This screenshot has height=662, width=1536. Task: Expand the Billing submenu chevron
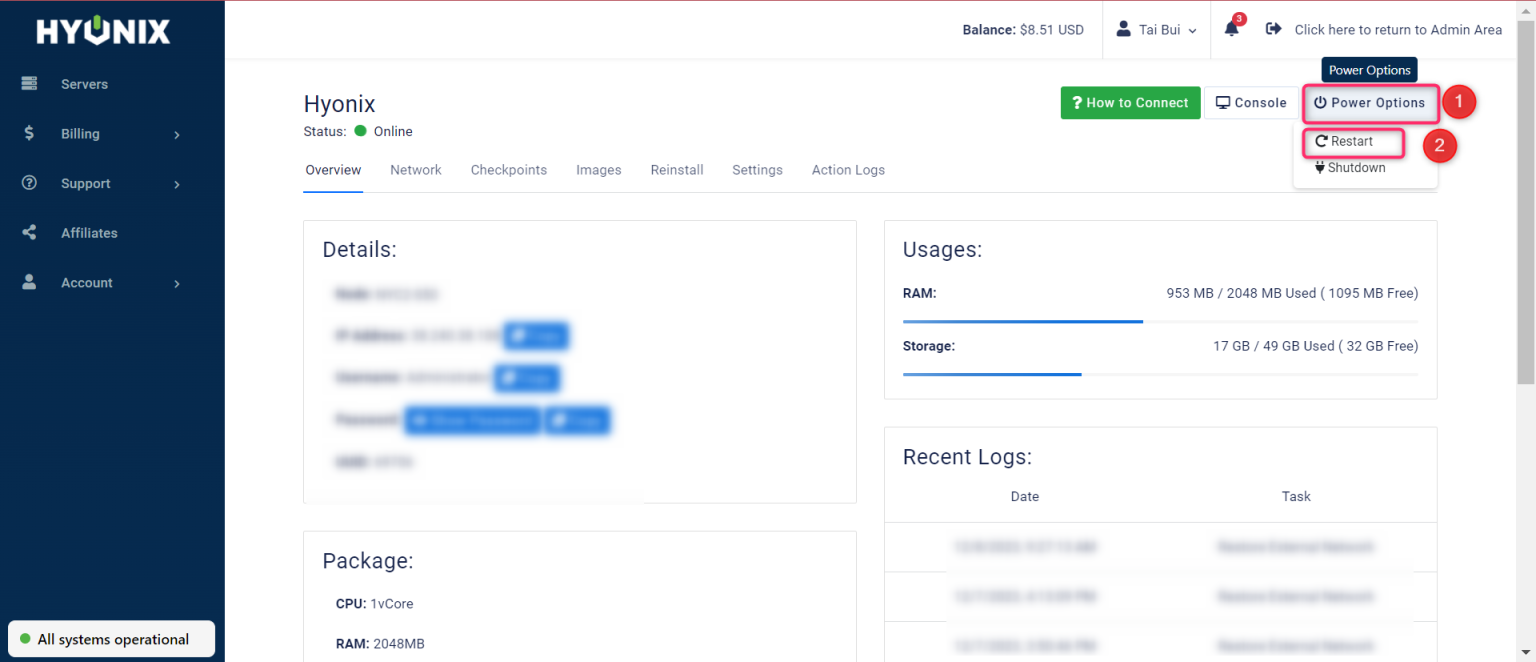pyautogui.click(x=177, y=134)
